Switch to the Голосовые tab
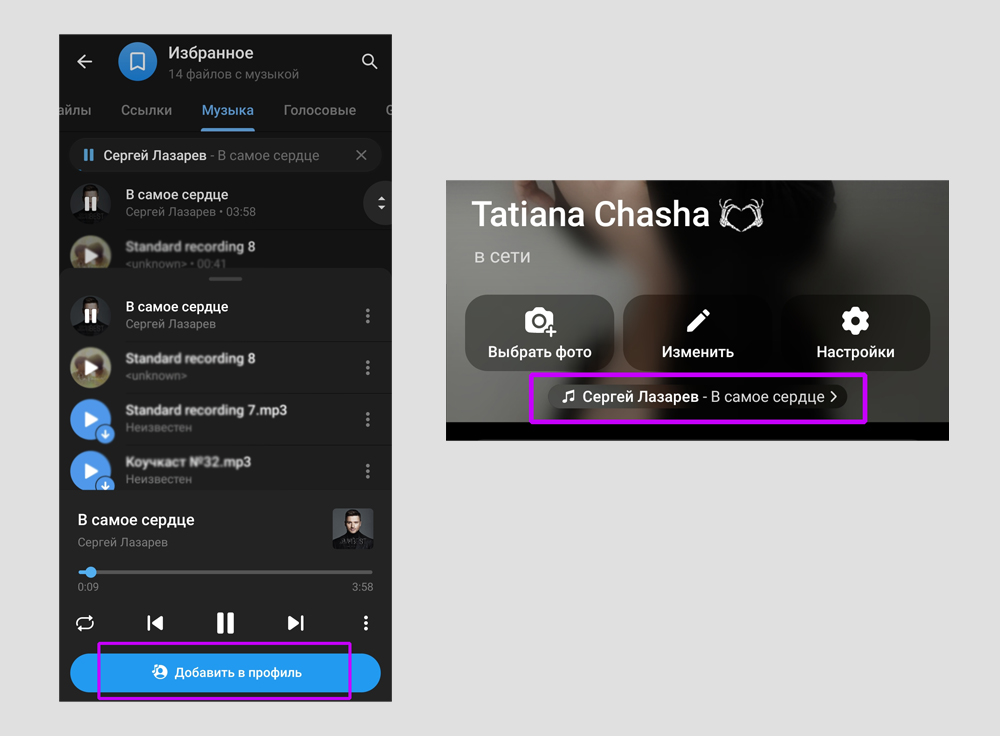This screenshot has width=1000, height=736. tap(320, 110)
